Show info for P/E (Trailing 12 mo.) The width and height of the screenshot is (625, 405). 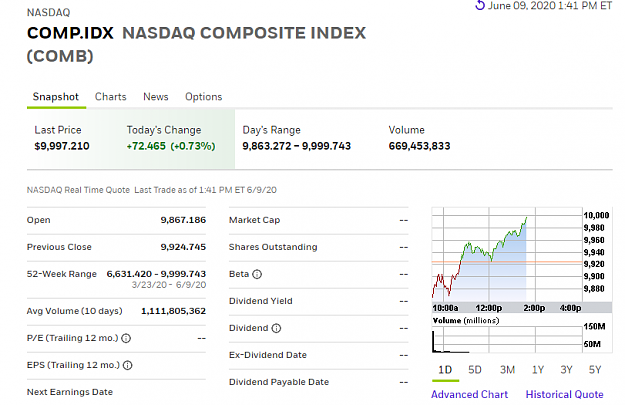tap(126, 338)
